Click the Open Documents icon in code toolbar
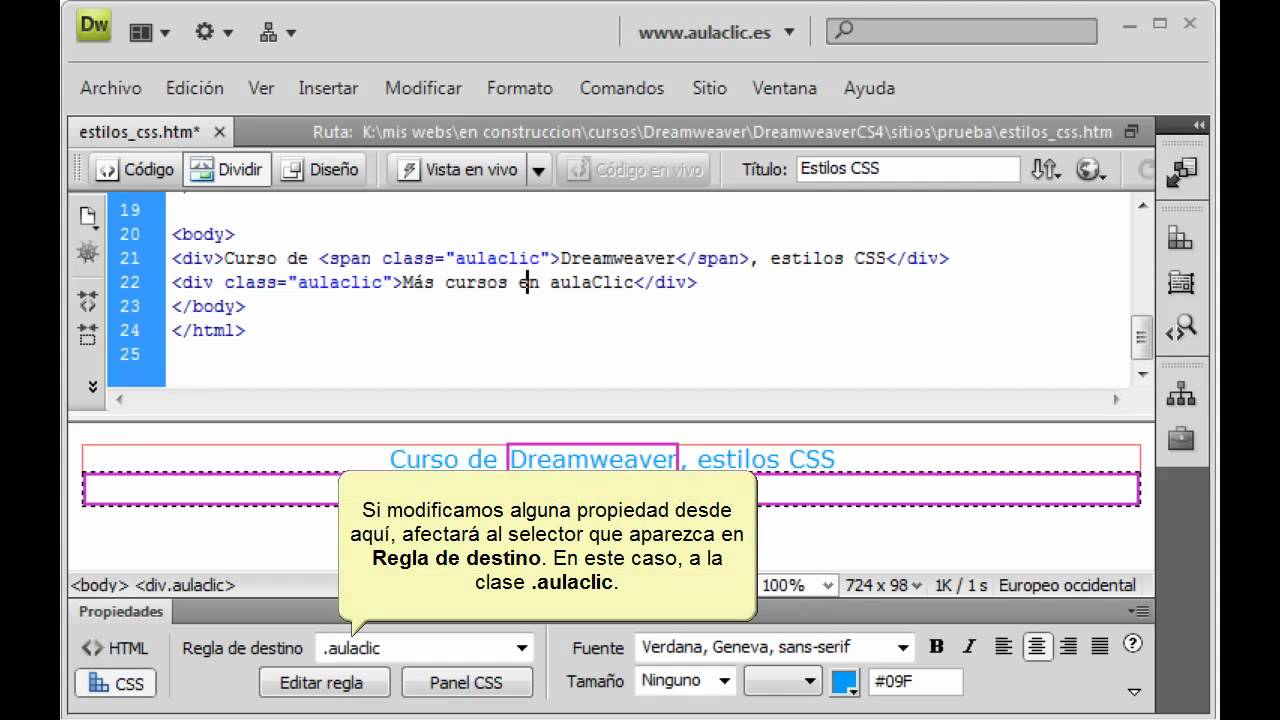Image resolution: width=1280 pixels, height=720 pixels. point(88,216)
